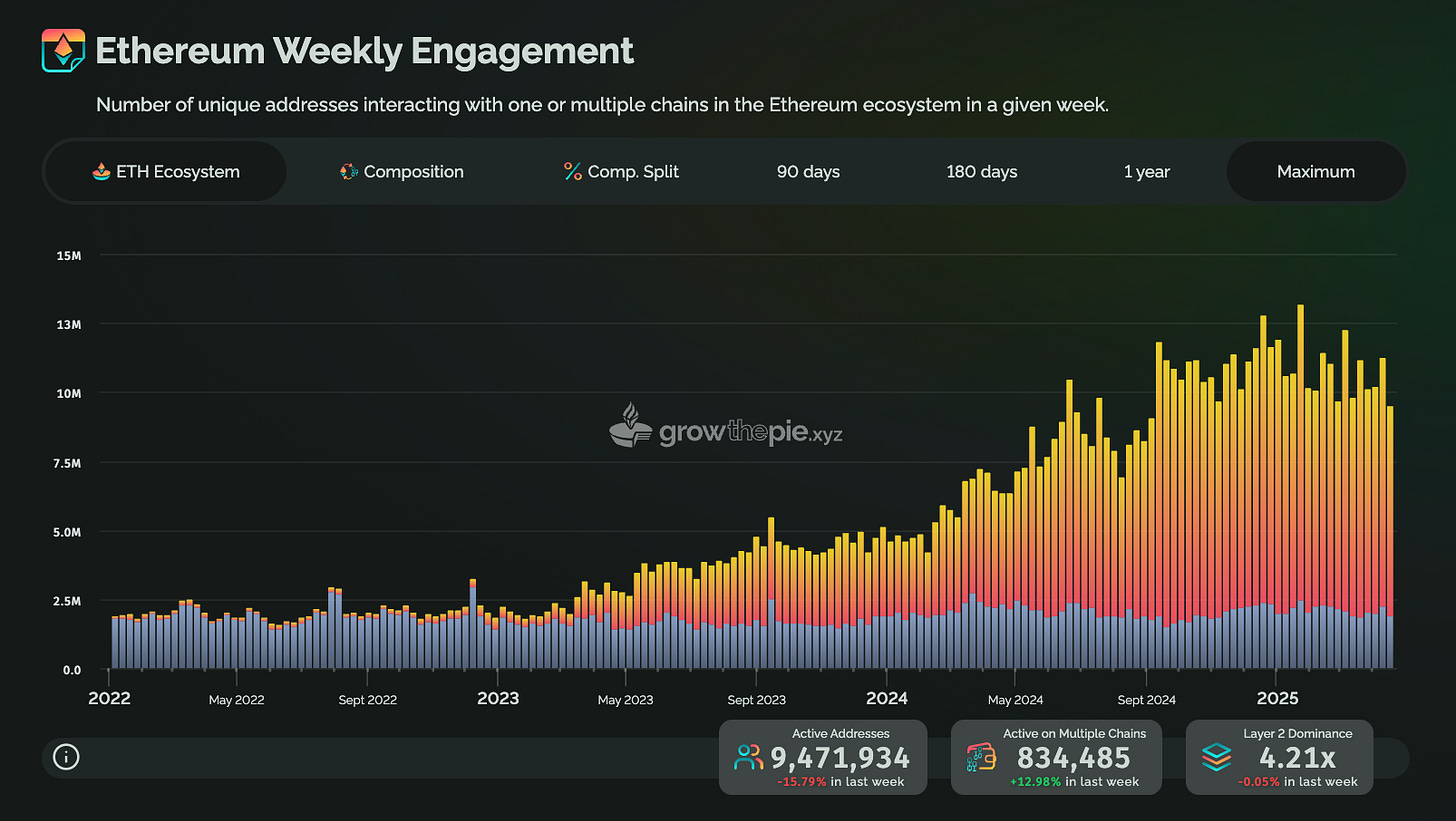Click the -0.05% in last week text
Screen dimensions: 1456x821
click(1298, 781)
